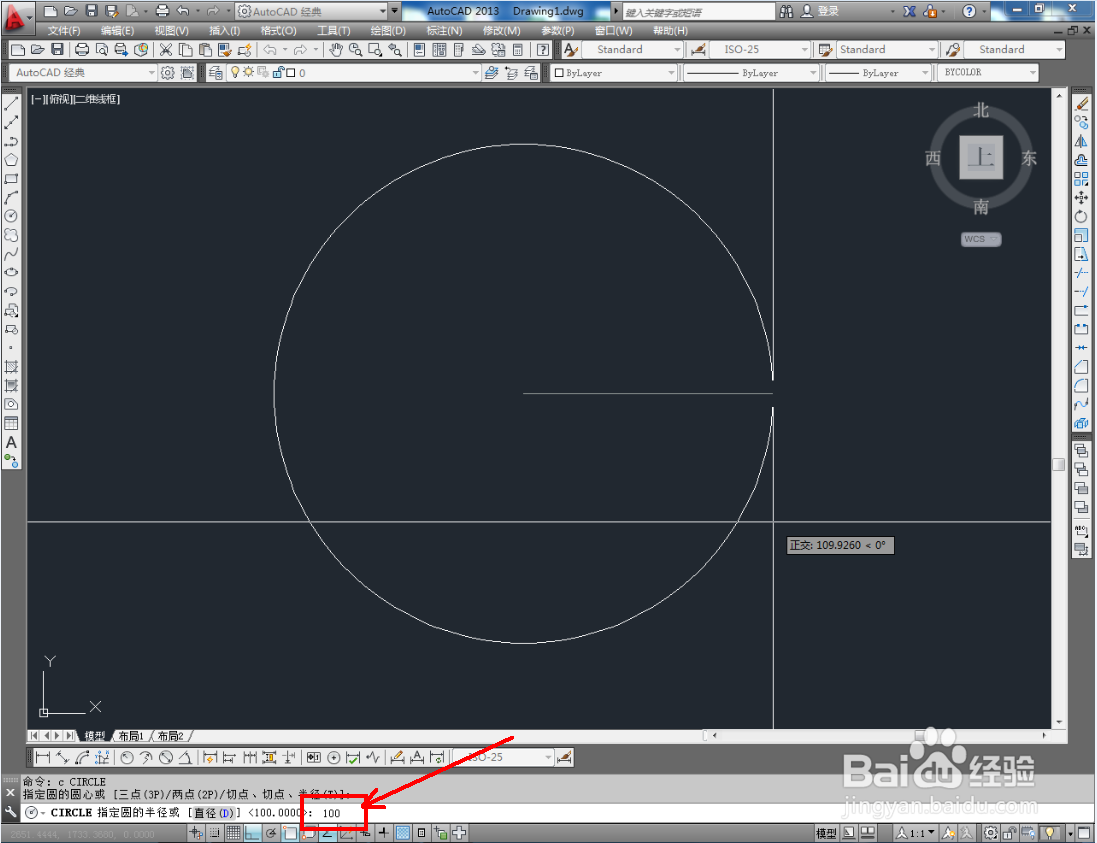Image resolution: width=1097 pixels, height=843 pixels.
Task: Click the Radius dimension tool icon
Action: click(x=127, y=757)
